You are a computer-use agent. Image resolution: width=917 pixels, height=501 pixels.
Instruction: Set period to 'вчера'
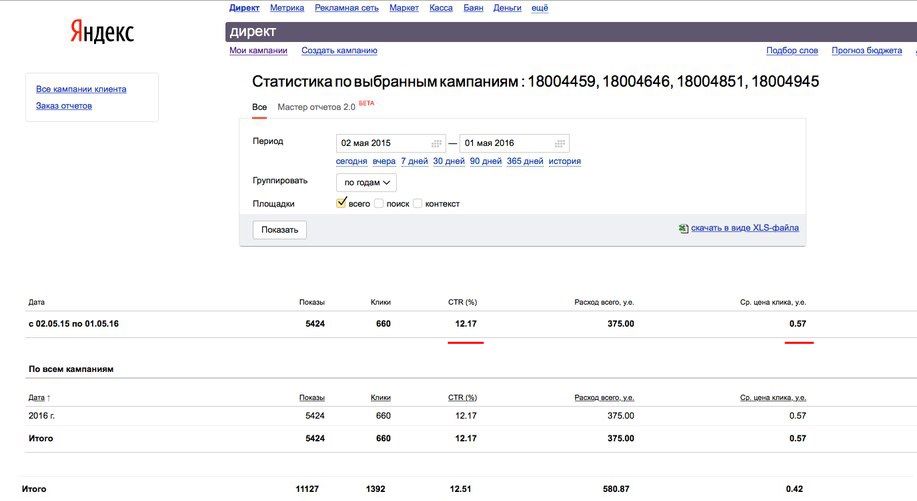(x=384, y=161)
